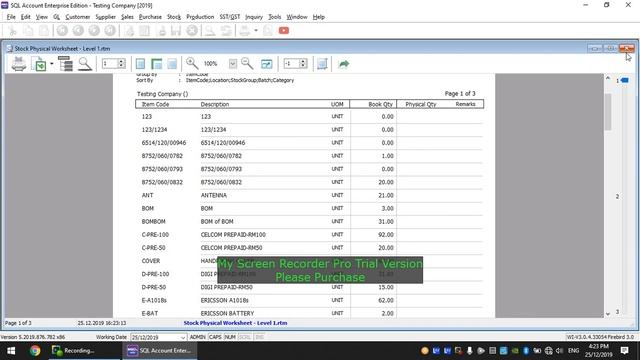
Task: Open the Purchase menu
Action: click(150, 17)
